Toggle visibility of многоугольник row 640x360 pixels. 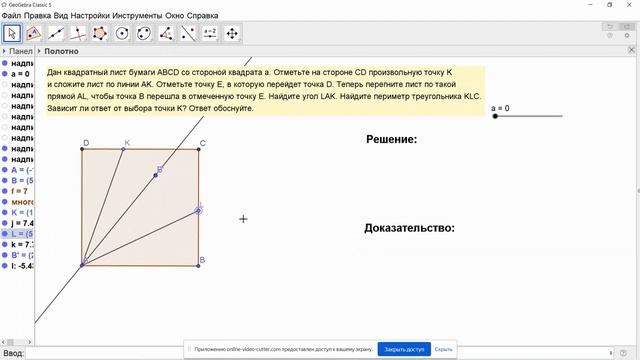coord(5,202)
